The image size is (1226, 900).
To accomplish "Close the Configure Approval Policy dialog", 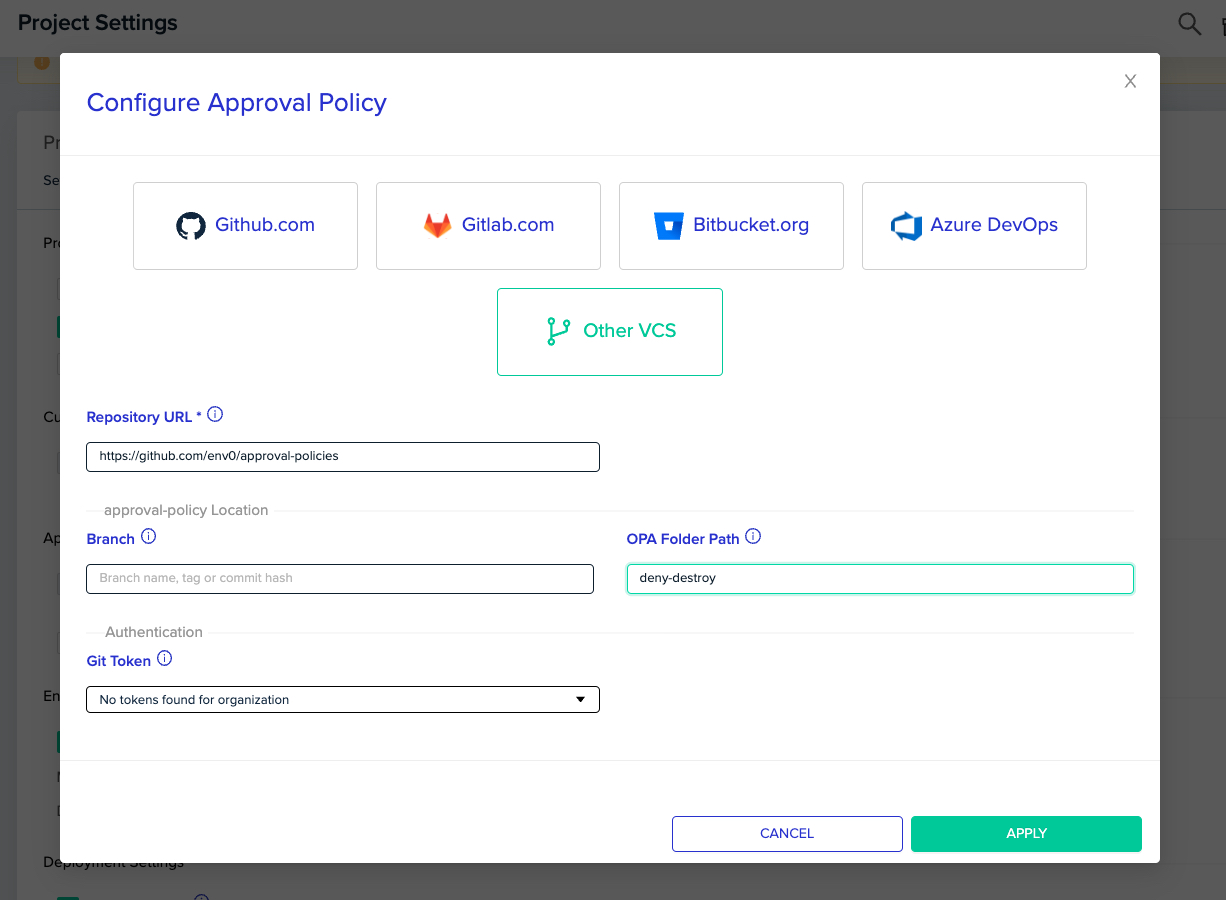I will coord(1130,82).
